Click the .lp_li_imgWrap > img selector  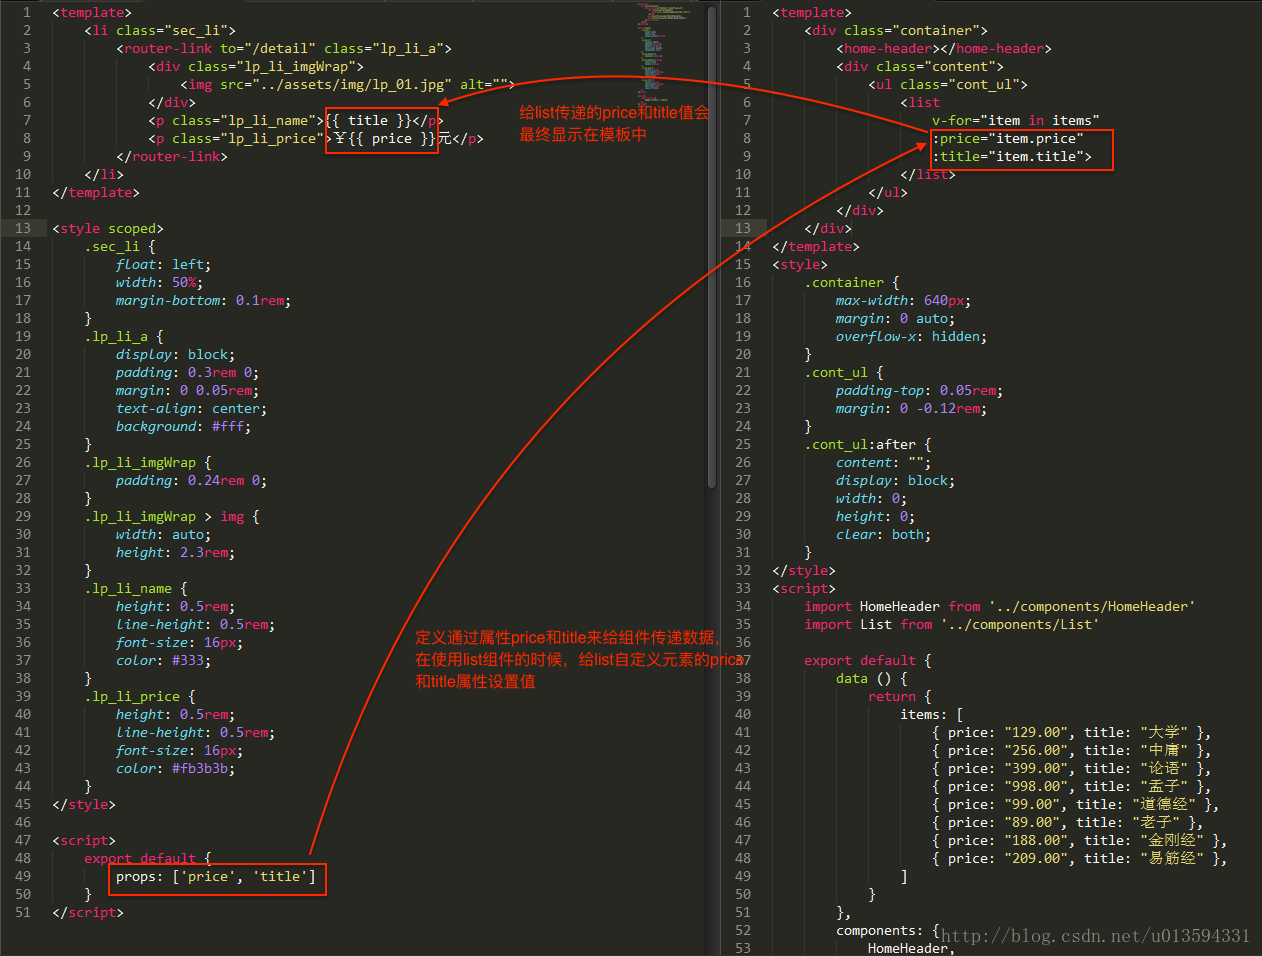[x=172, y=516]
